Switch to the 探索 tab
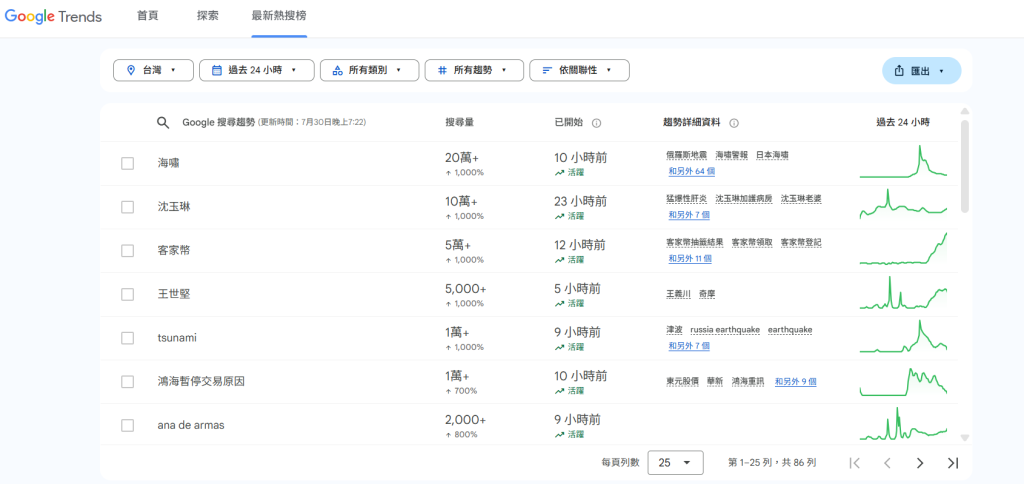Screen dimensions: 1024x484 [x=208, y=17]
